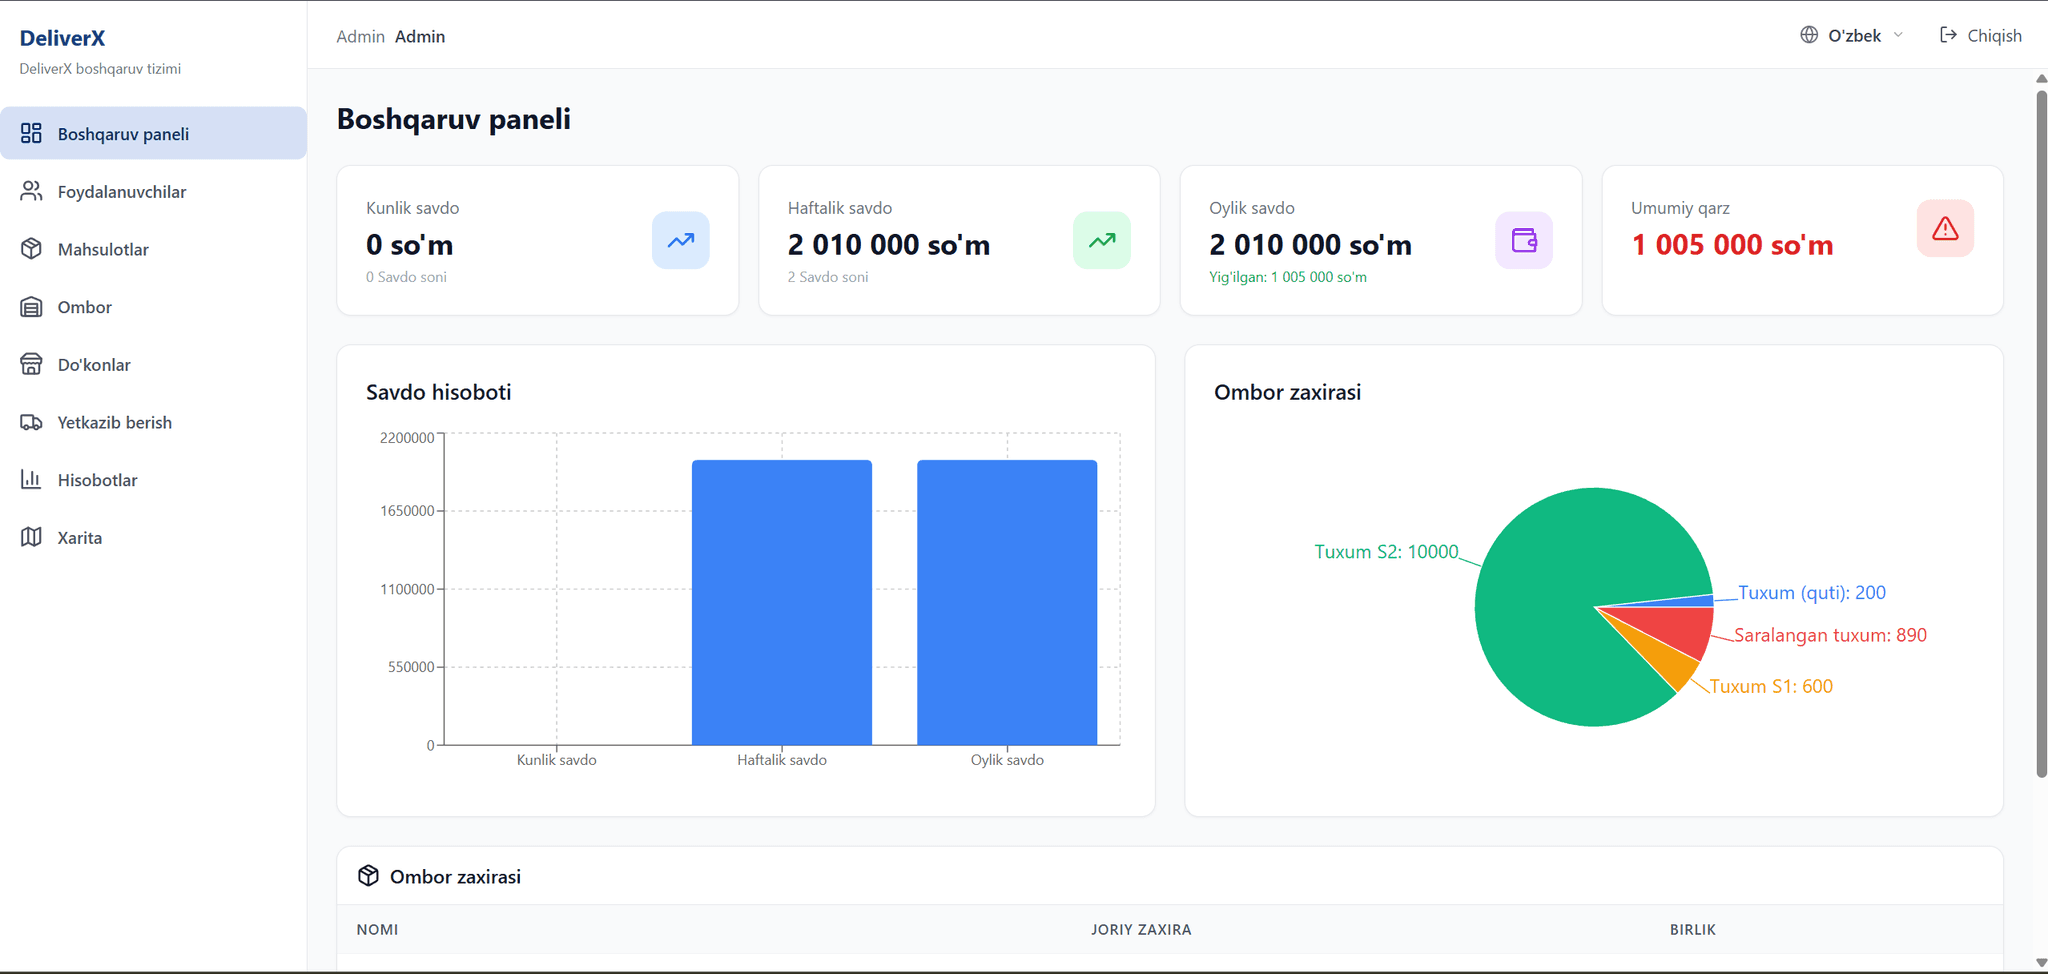Click the vertical page scrollbar

(x=2040, y=430)
